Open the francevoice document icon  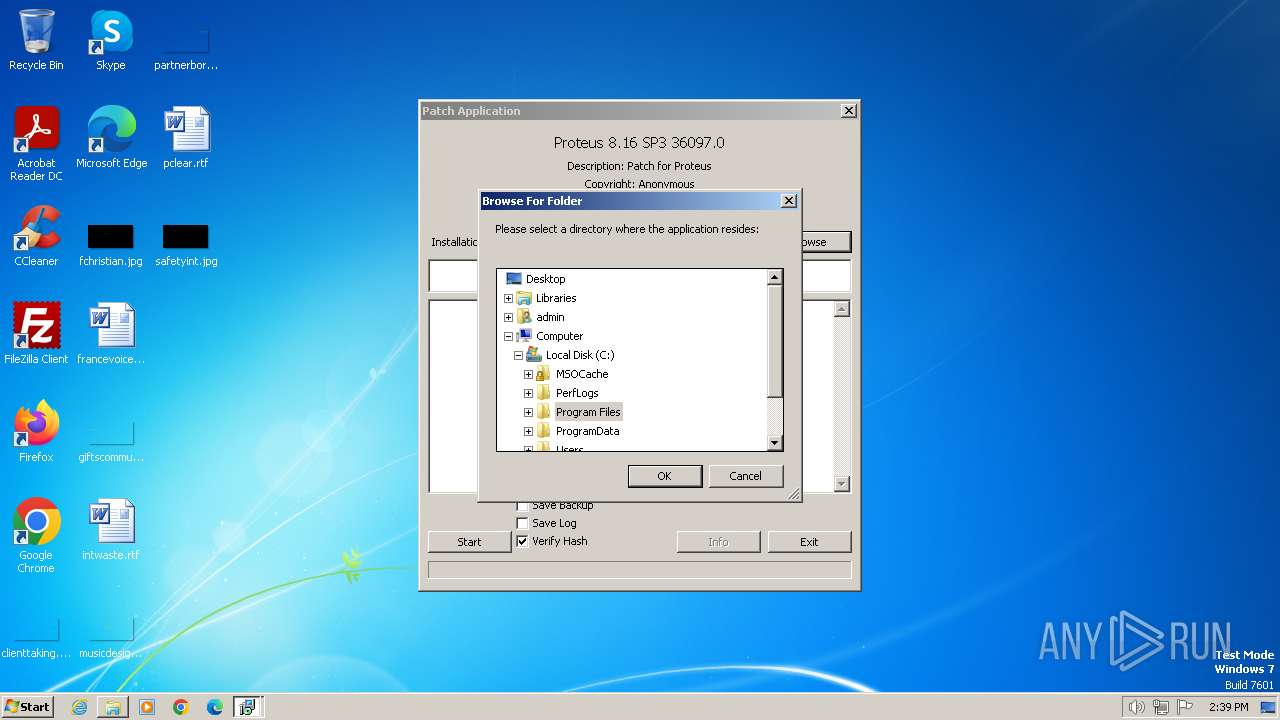pyautogui.click(x=111, y=334)
